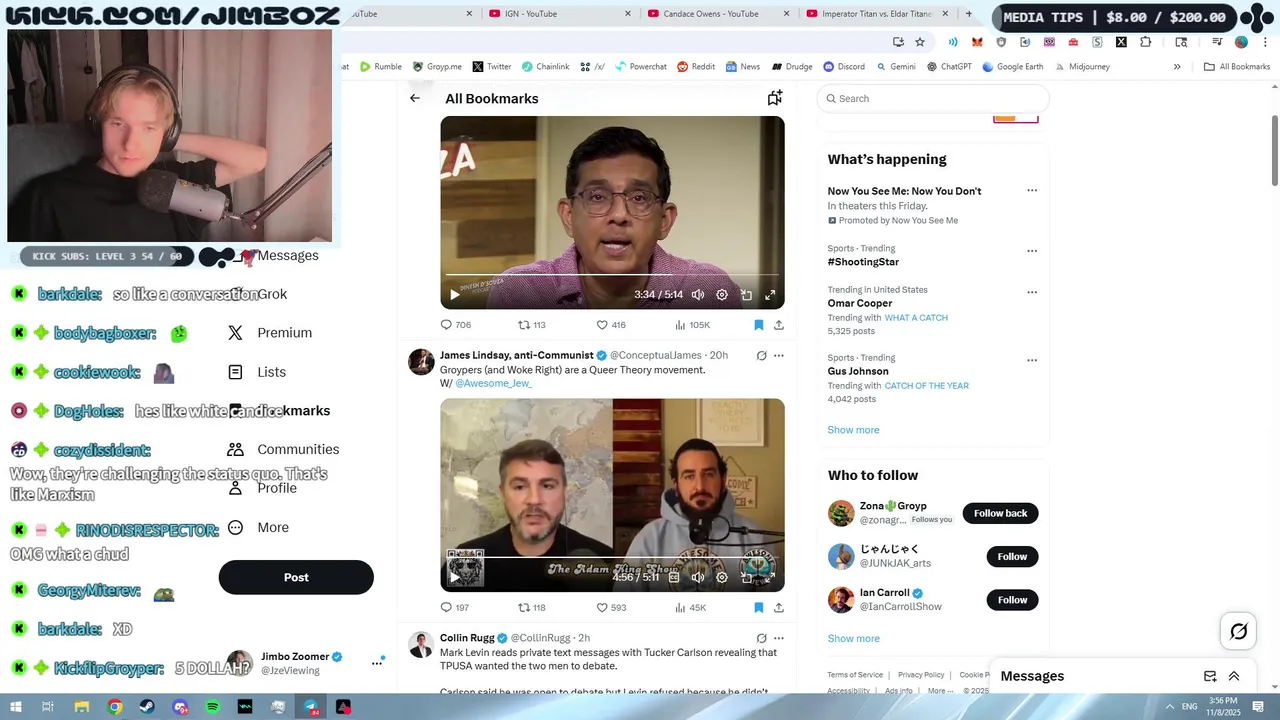Enter fullscreen on the first video
The width and height of the screenshot is (1280, 720).
[x=770, y=295]
